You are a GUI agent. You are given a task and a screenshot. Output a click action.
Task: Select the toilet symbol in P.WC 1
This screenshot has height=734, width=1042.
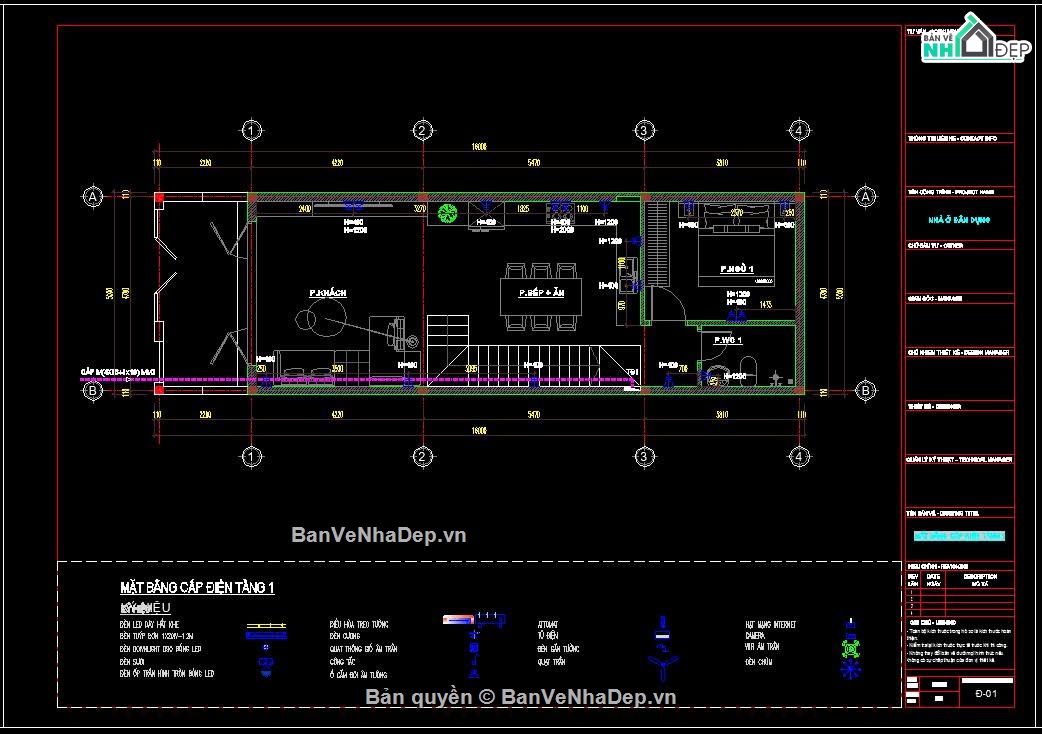[x=749, y=370]
